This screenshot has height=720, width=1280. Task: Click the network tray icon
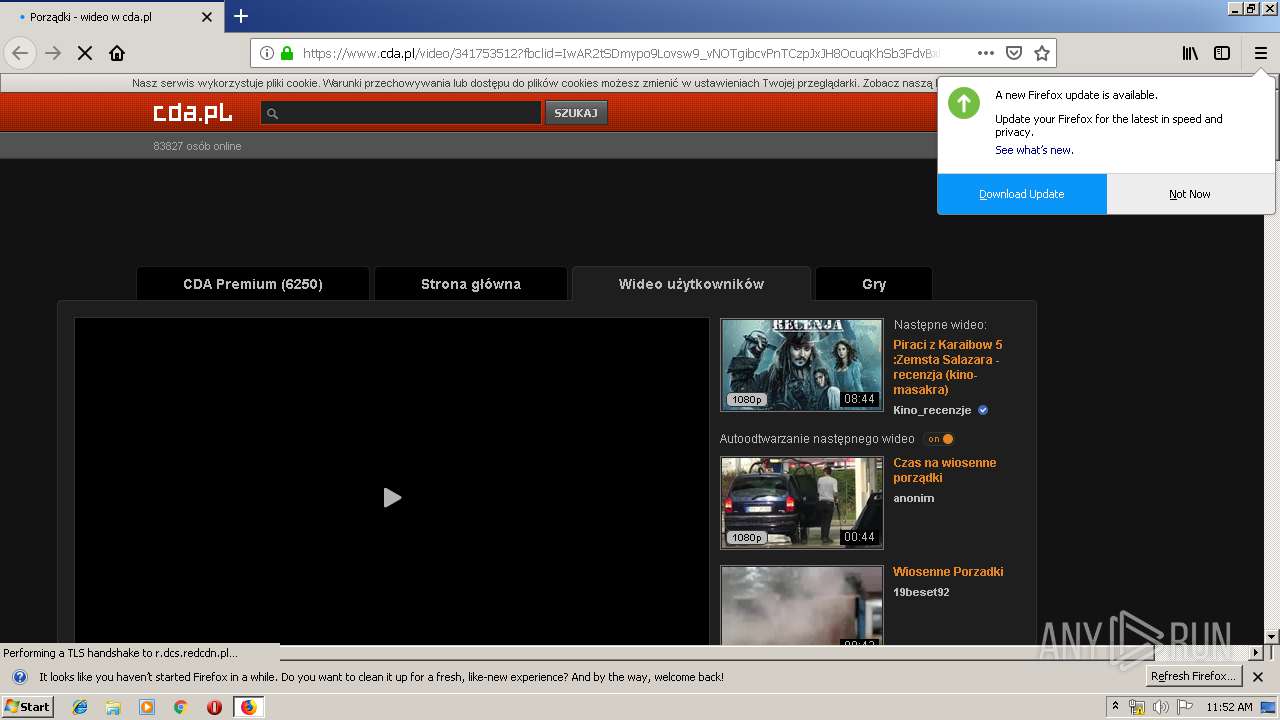click(1137, 707)
